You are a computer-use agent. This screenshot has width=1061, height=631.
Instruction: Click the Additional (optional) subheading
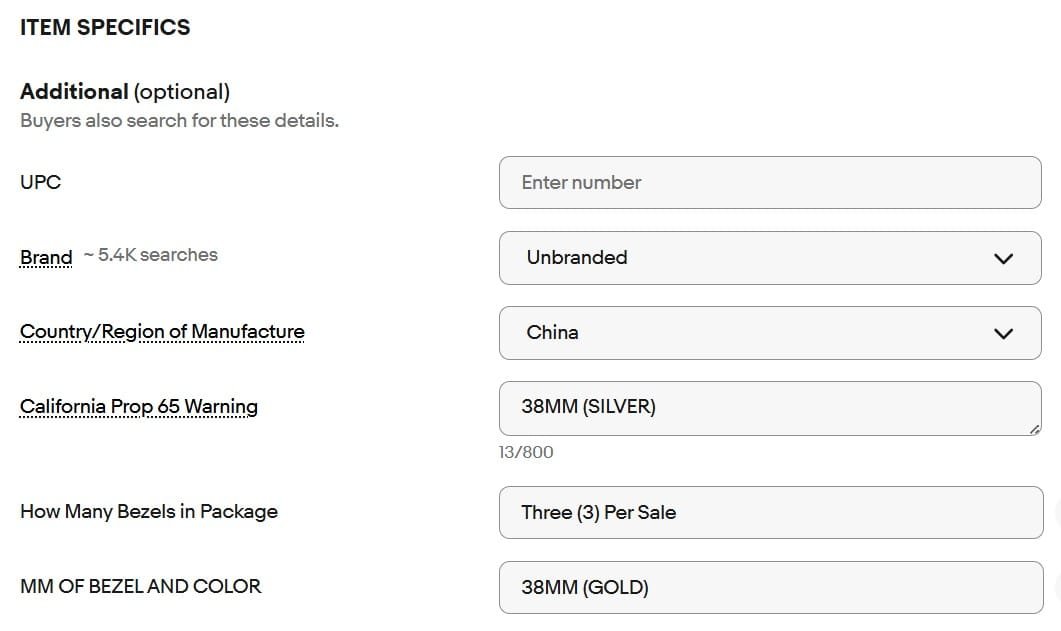(125, 92)
